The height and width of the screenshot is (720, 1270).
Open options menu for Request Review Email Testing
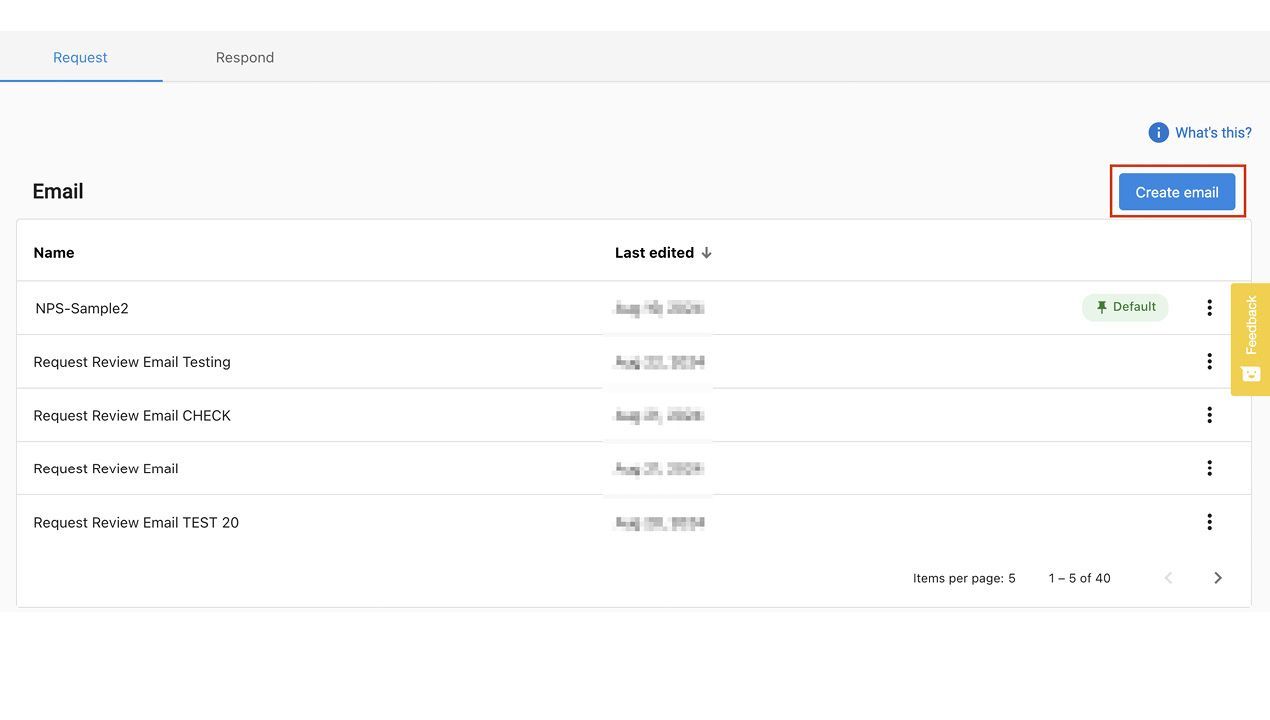(x=1209, y=361)
